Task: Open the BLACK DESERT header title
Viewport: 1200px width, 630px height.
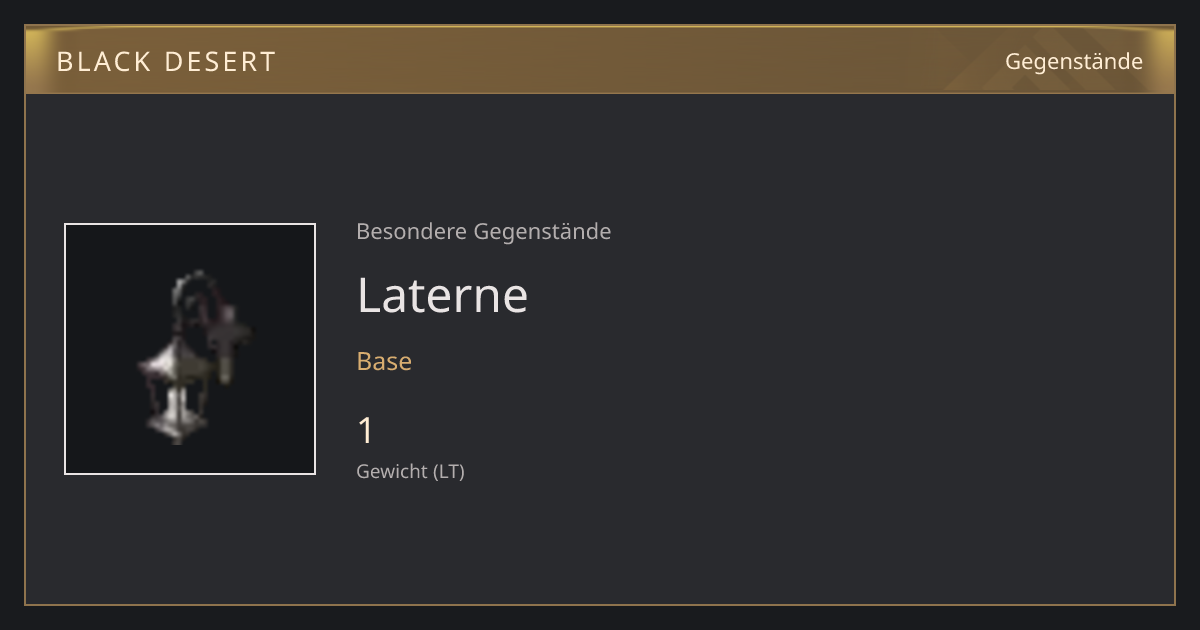Action: (x=166, y=62)
